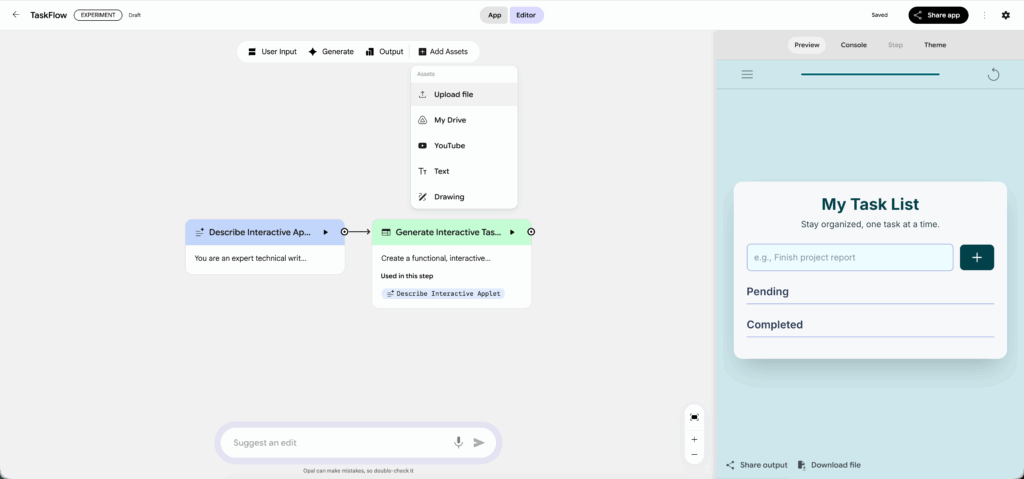Switch to the Console tab
1024x479 pixels.
point(853,45)
